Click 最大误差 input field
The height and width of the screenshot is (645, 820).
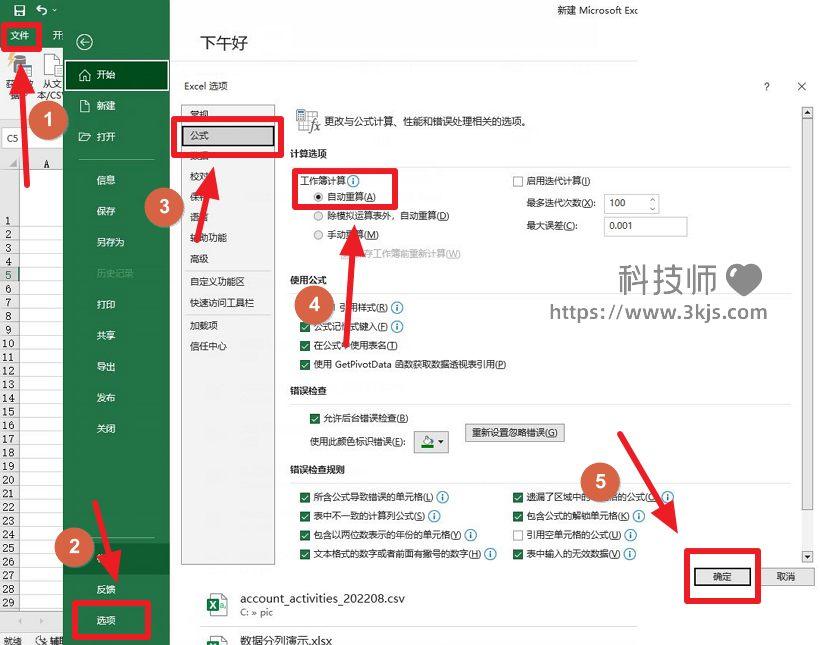[645, 226]
